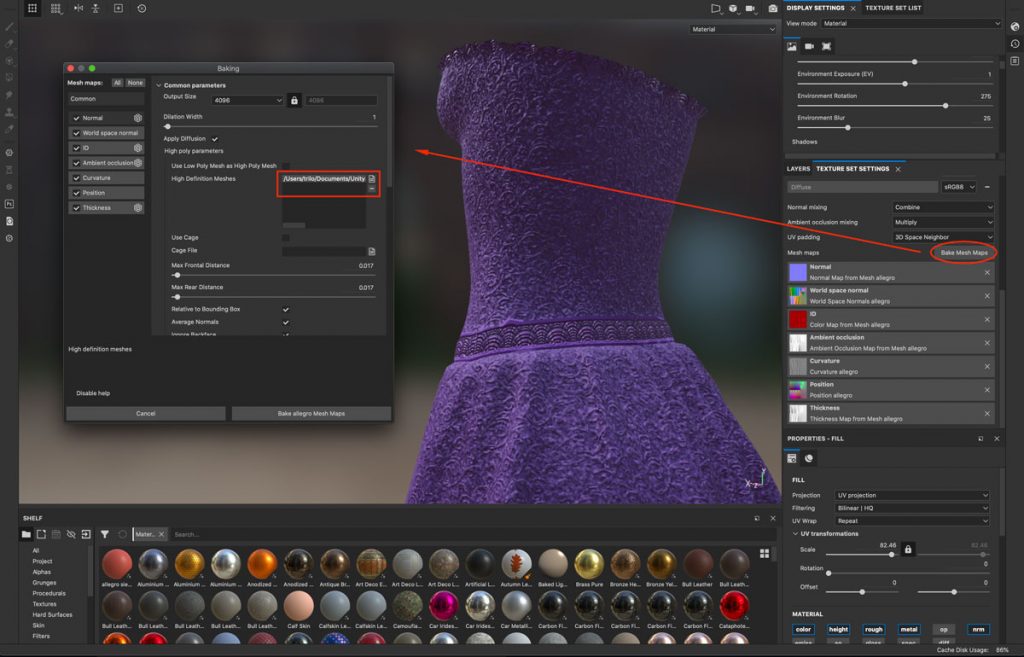Open the View mode Material dropdown
The height and width of the screenshot is (657, 1024).
point(910,24)
